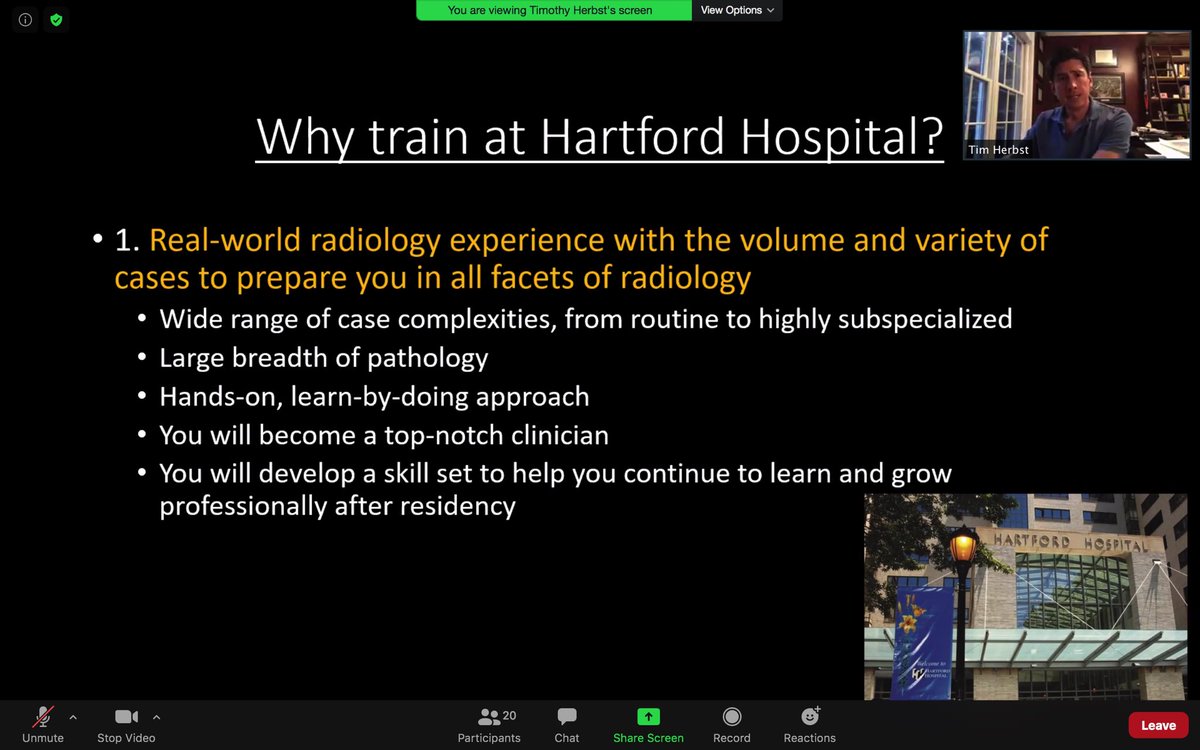Viewport: 1200px width, 750px height.
Task: Stop your video camera
Action: pos(125,725)
